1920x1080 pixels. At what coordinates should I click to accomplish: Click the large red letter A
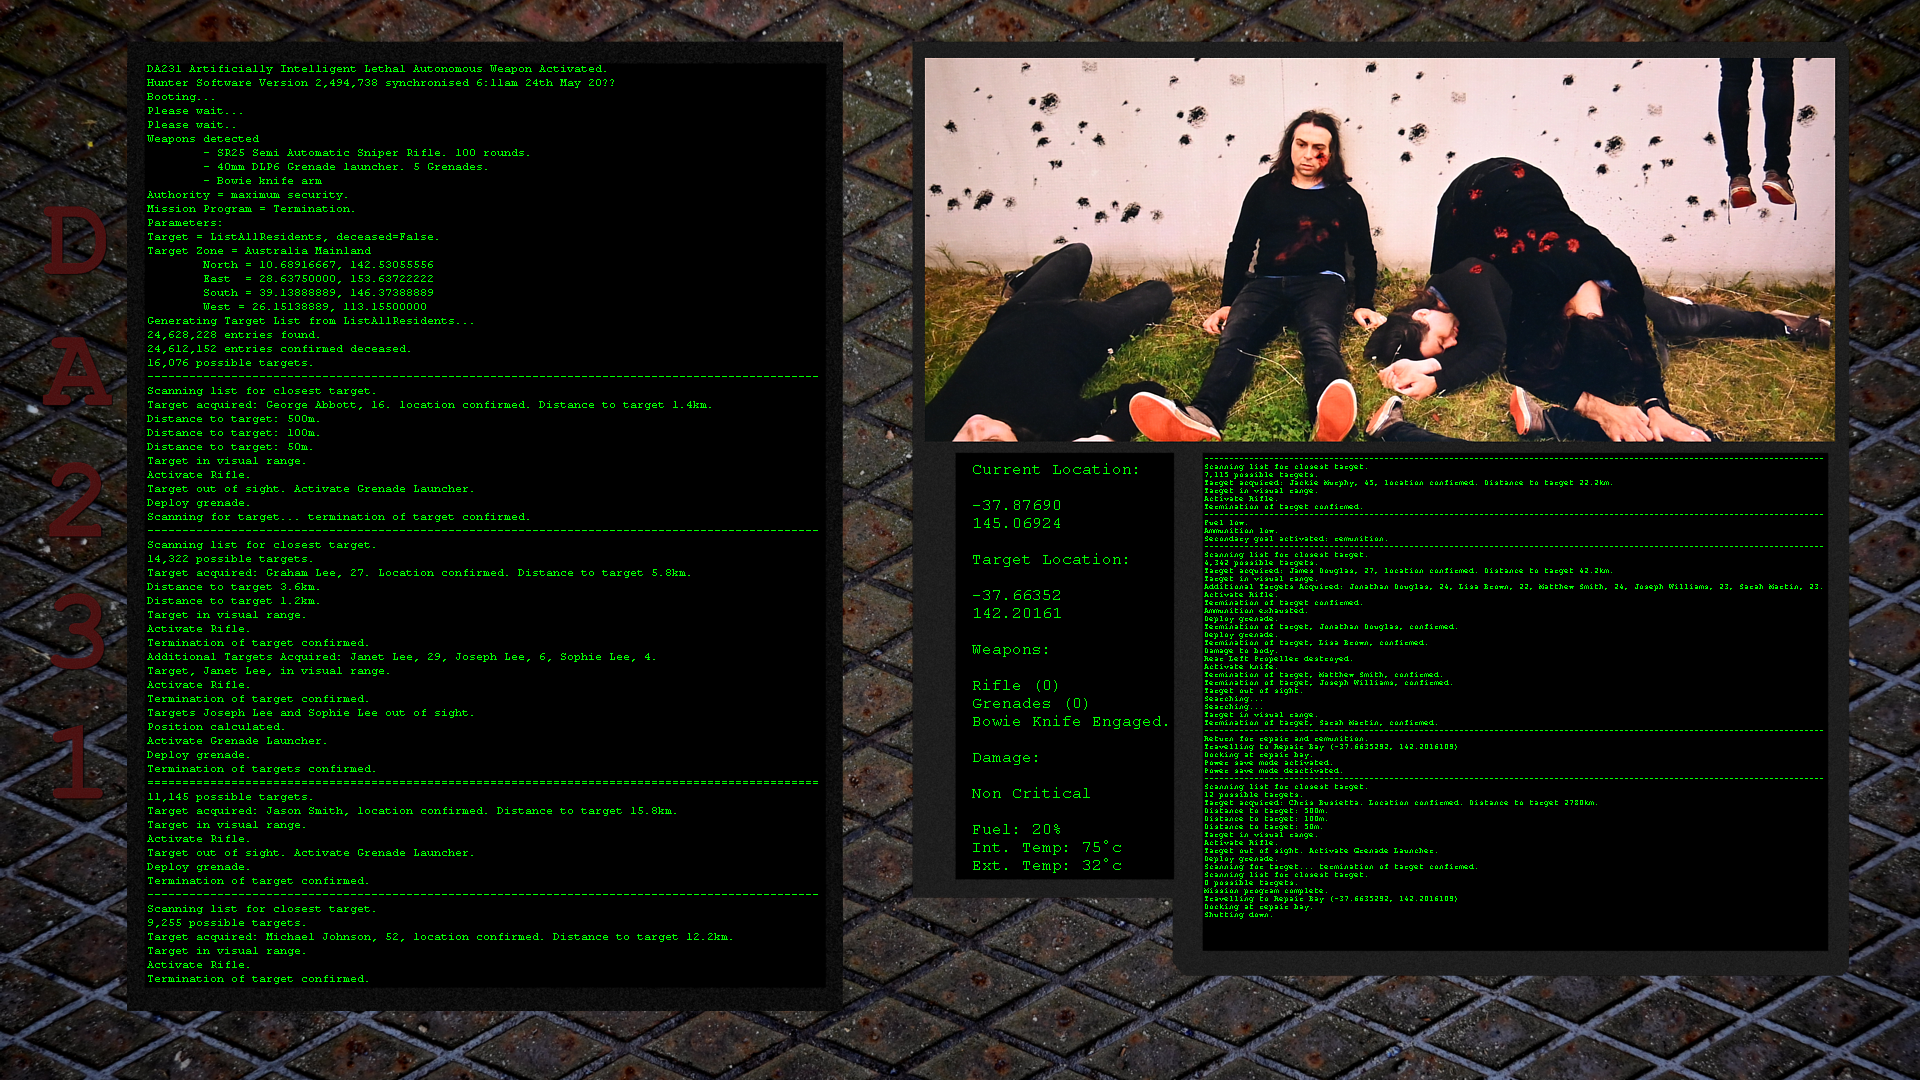click(x=77, y=371)
